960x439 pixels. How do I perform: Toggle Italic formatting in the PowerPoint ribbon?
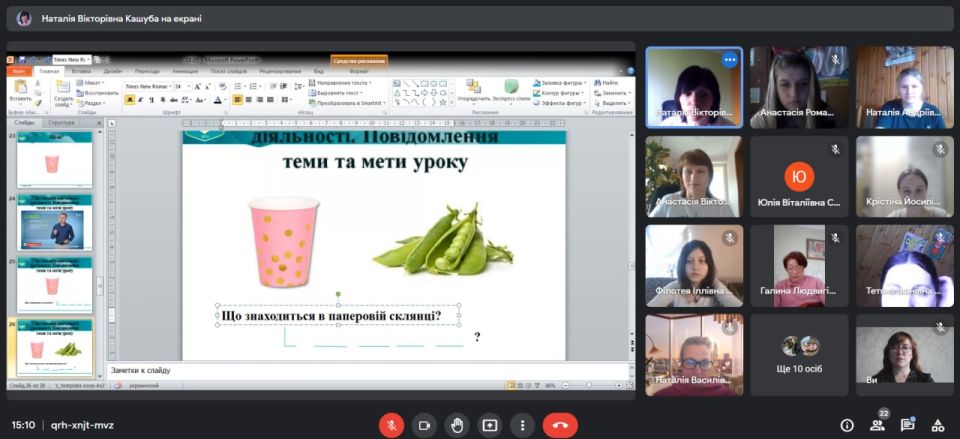[141, 100]
